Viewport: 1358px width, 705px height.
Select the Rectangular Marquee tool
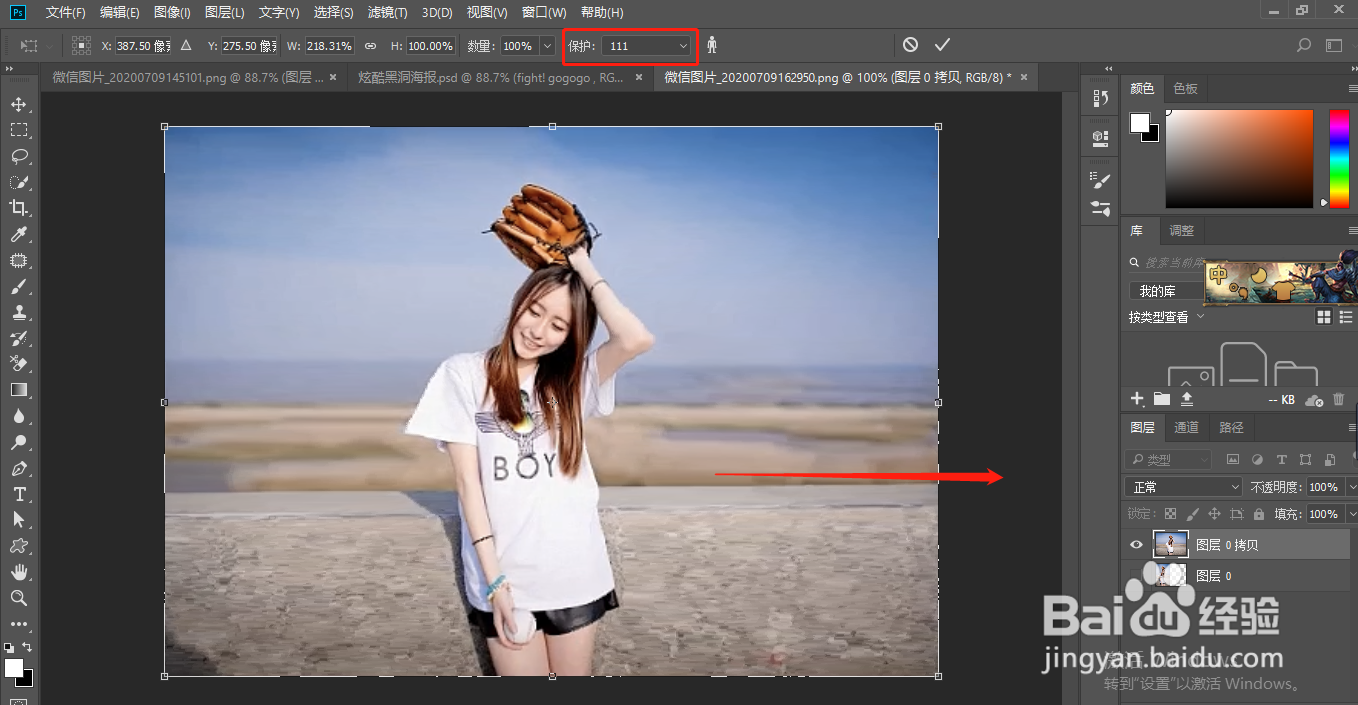[x=18, y=130]
